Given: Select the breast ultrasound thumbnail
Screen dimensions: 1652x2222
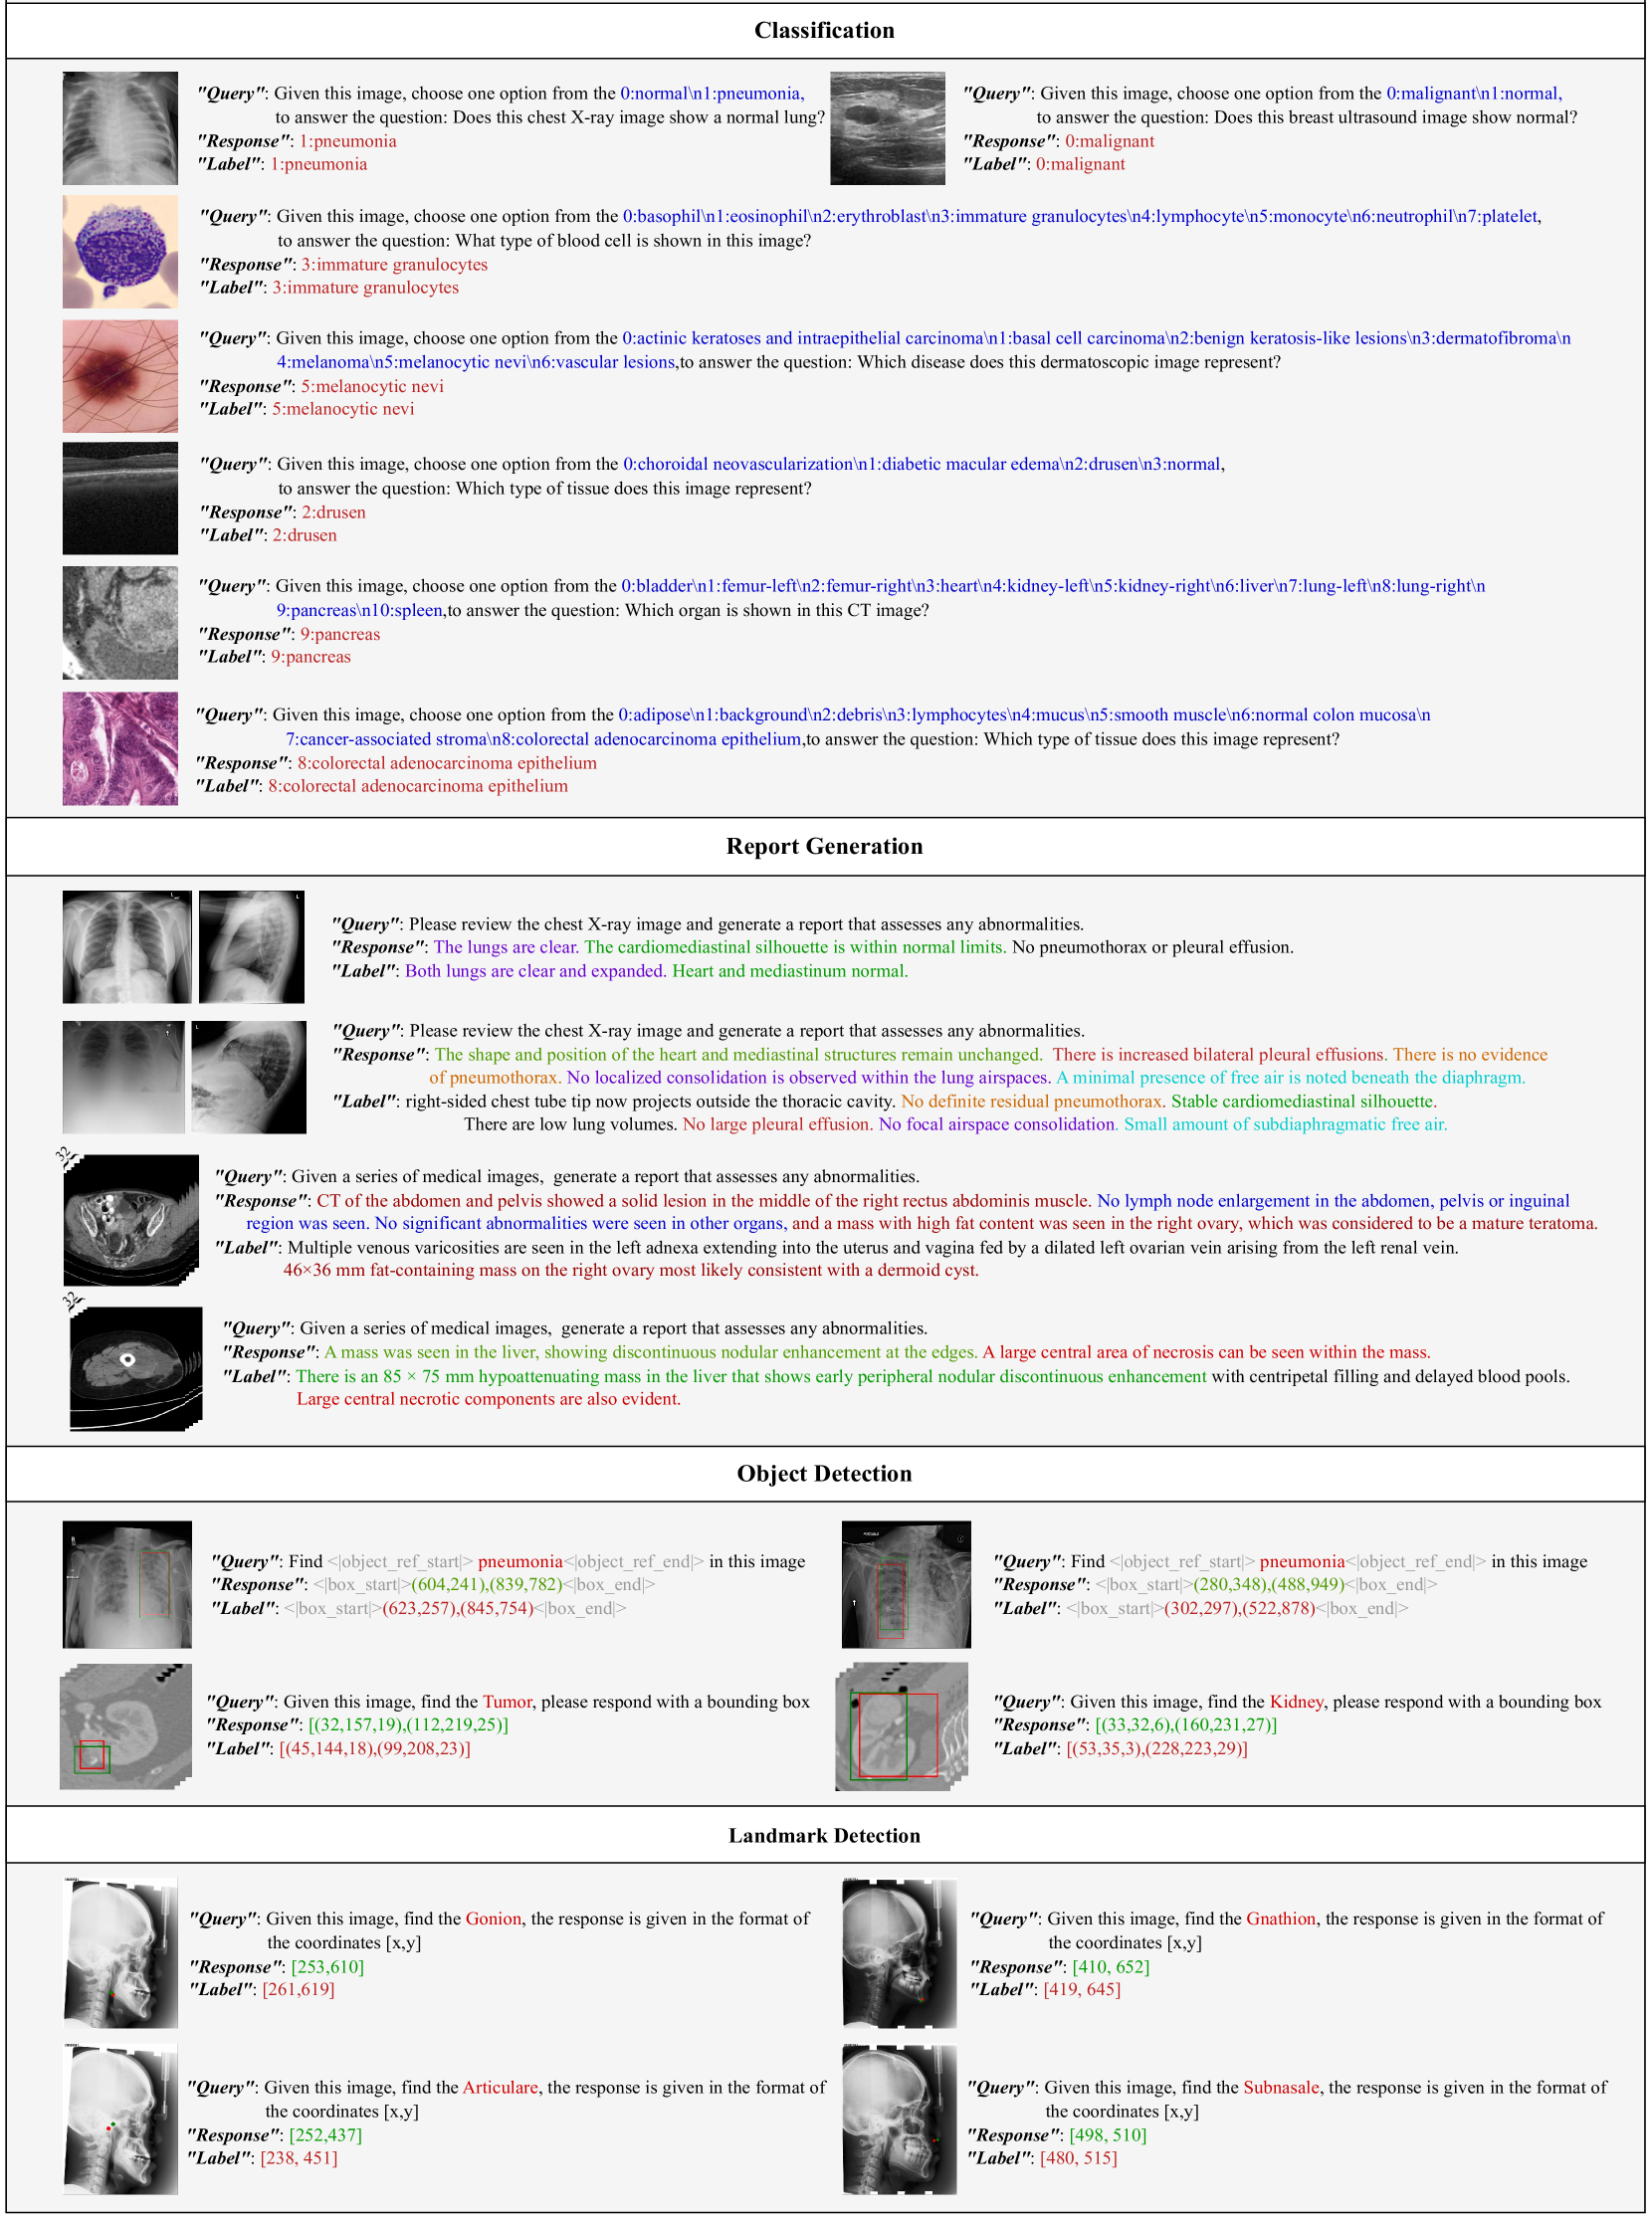Looking at the screenshot, I should click(x=887, y=128).
